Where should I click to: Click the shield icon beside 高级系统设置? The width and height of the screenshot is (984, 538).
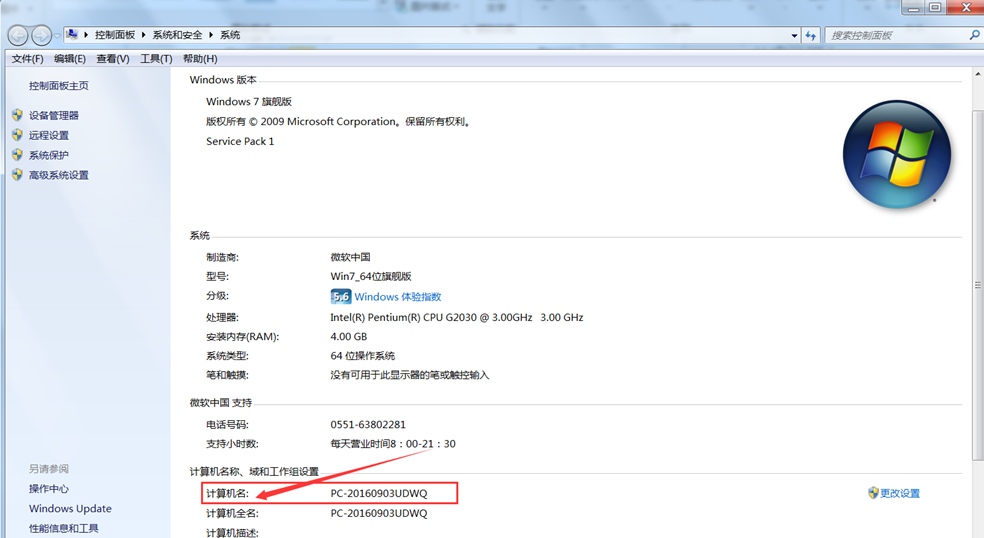(x=17, y=175)
